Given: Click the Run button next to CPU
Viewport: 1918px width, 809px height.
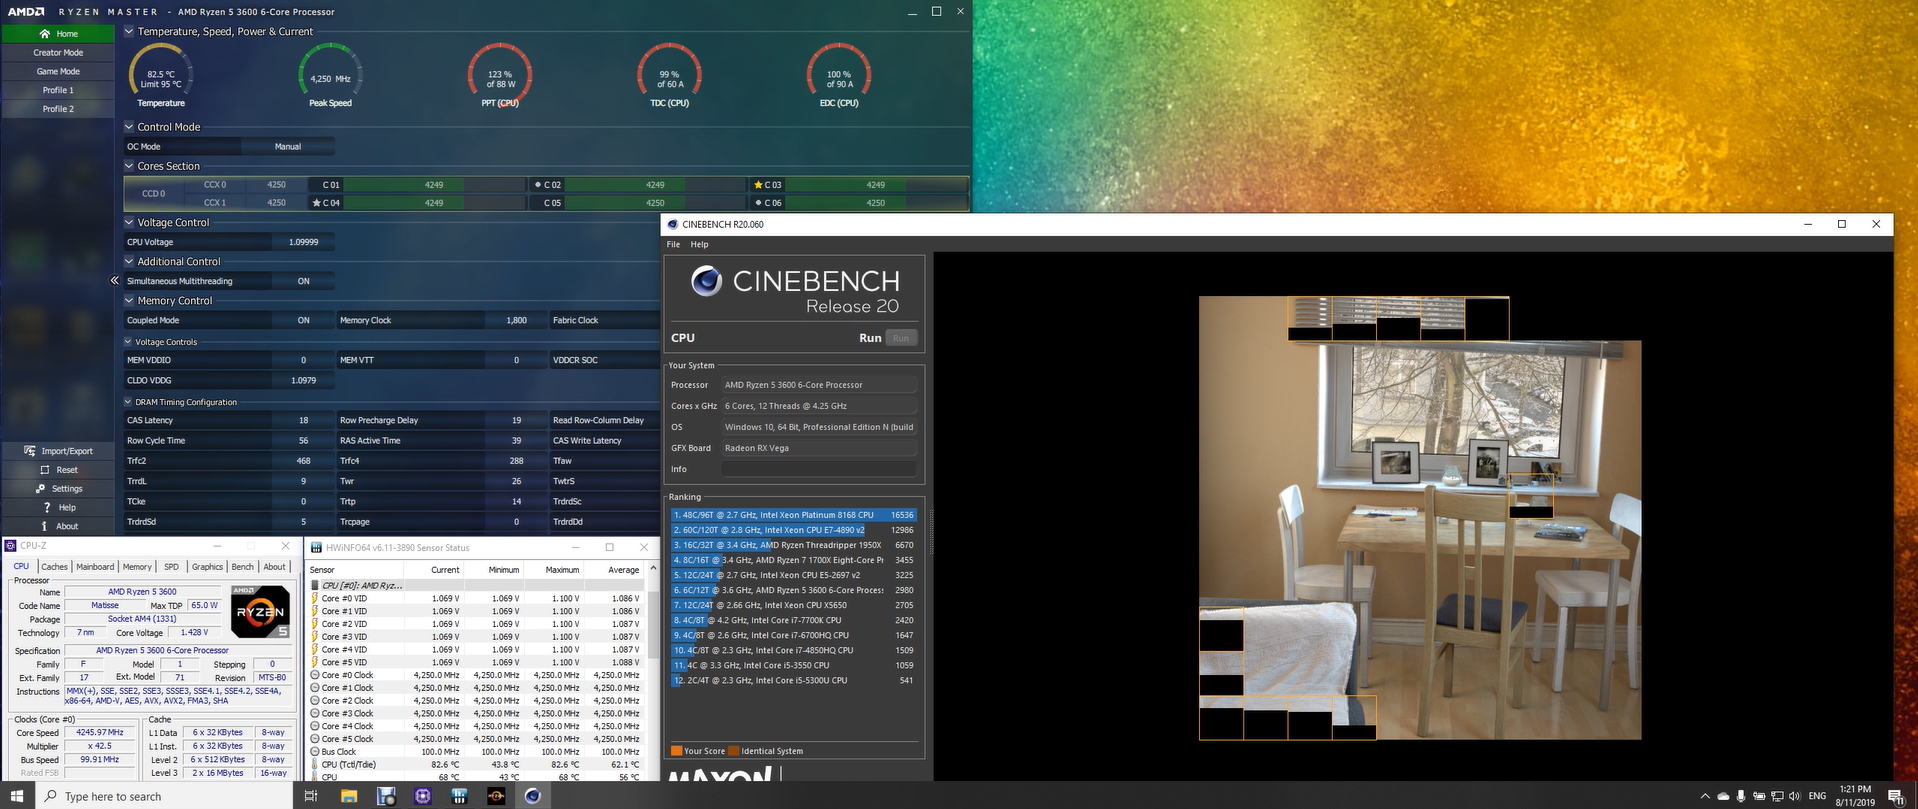Looking at the screenshot, I should tap(869, 338).
